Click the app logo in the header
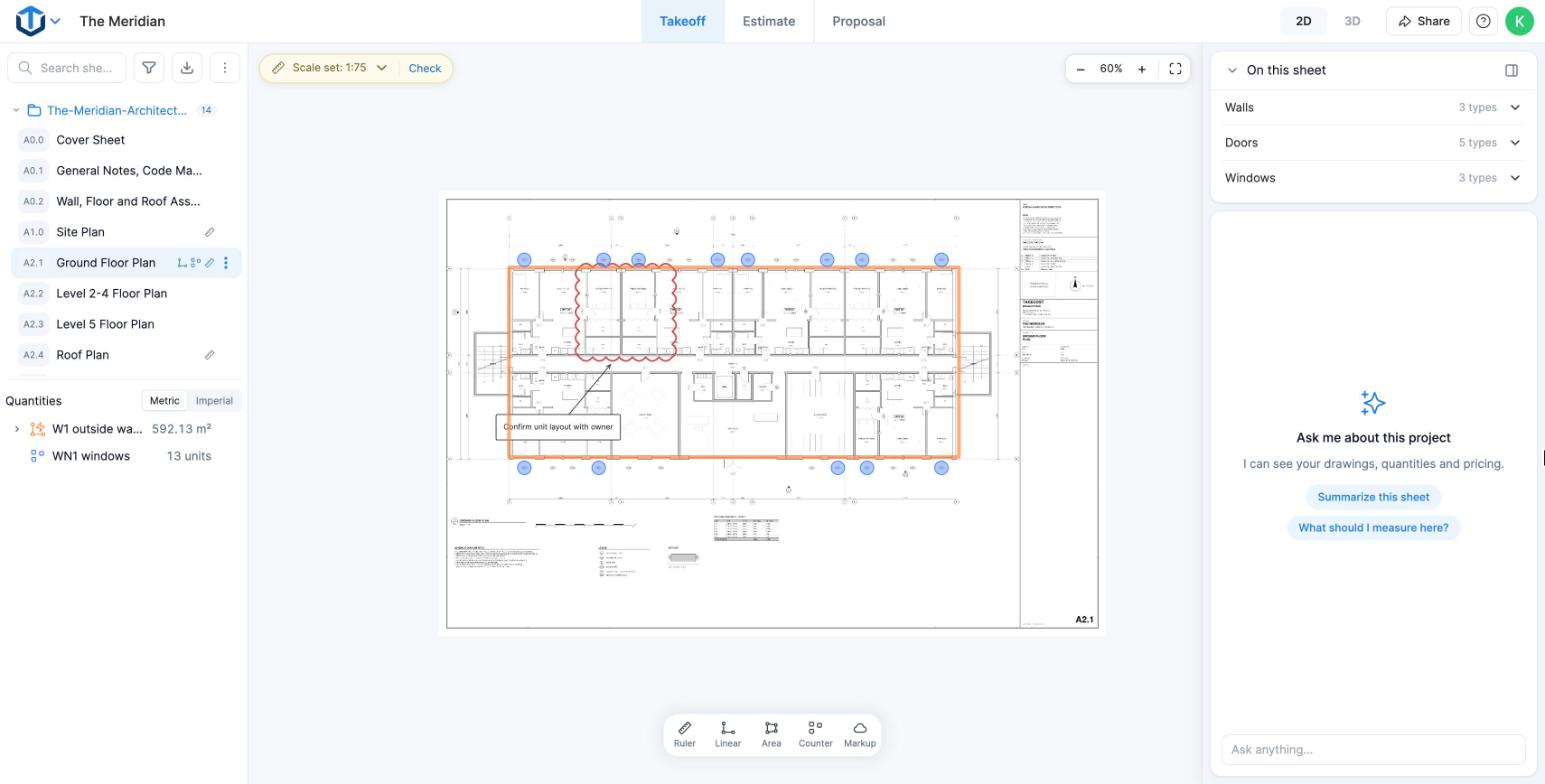 [30, 21]
